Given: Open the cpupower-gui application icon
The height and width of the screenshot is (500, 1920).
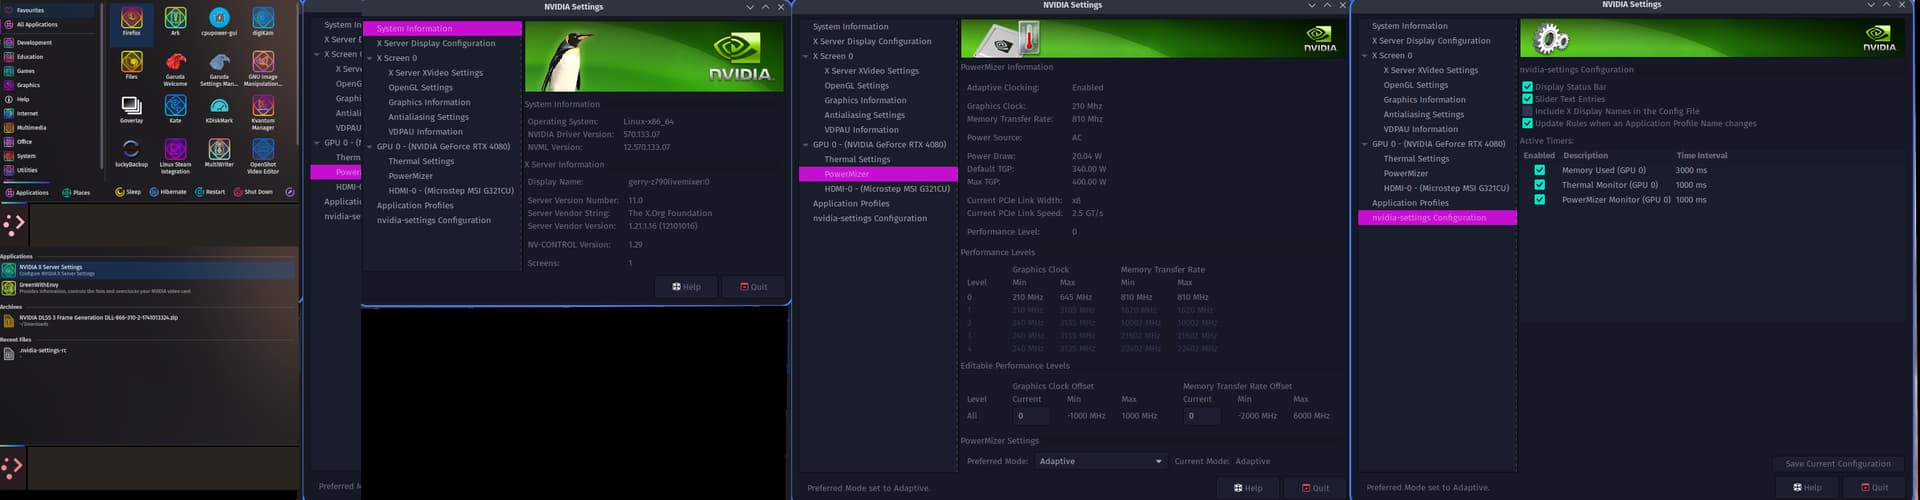Looking at the screenshot, I should pyautogui.click(x=219, y=20).
